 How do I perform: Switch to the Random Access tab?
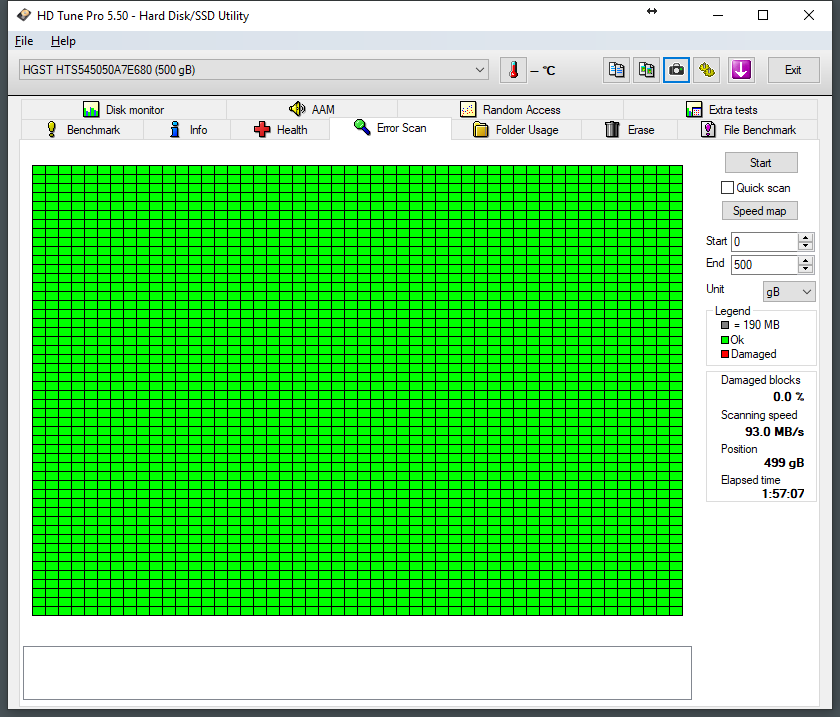(x=510, y=110)
